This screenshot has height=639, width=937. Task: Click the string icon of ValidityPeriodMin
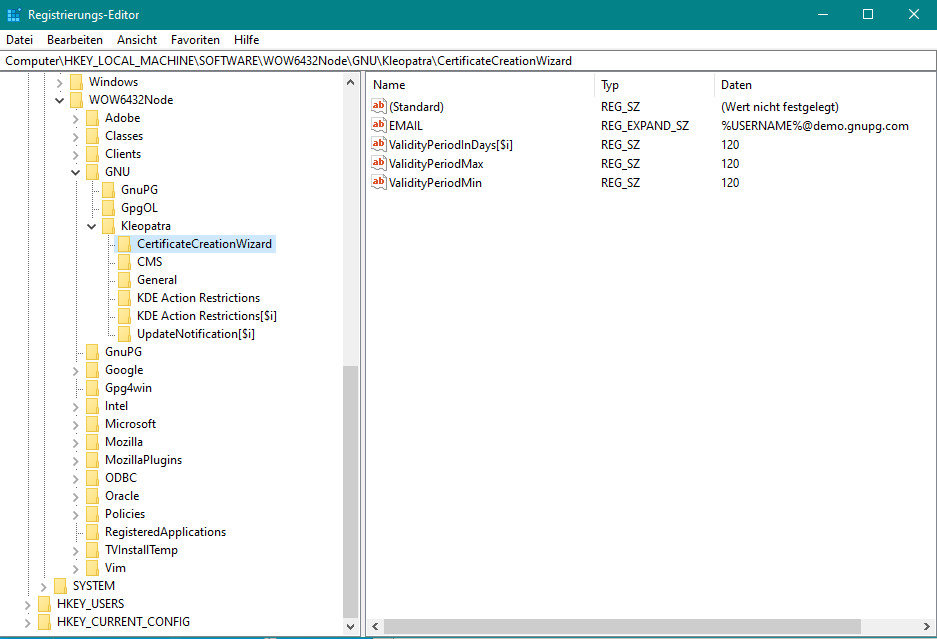click(379, 183)
